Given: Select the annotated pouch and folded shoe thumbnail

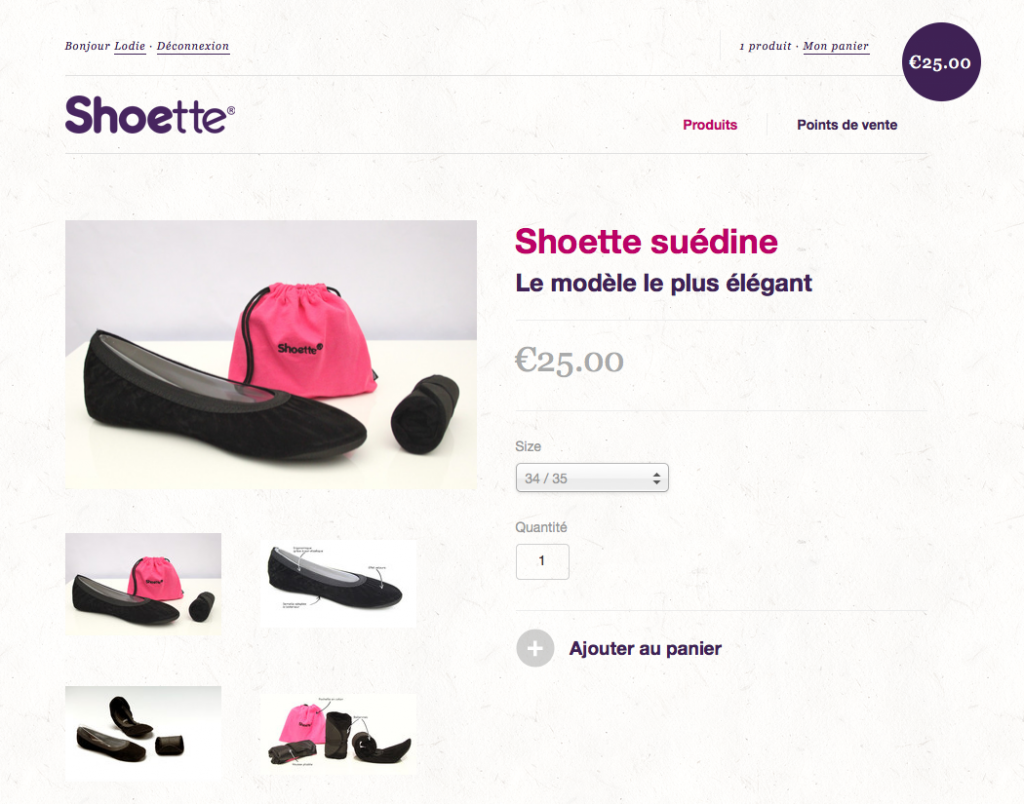Looking at the screenshot, I should (338, 733).
